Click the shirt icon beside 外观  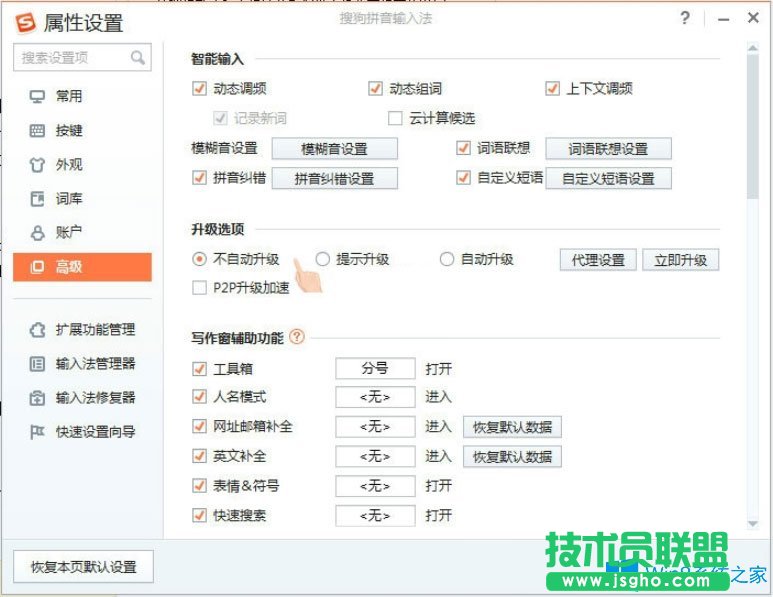click(x=37, y=165)
